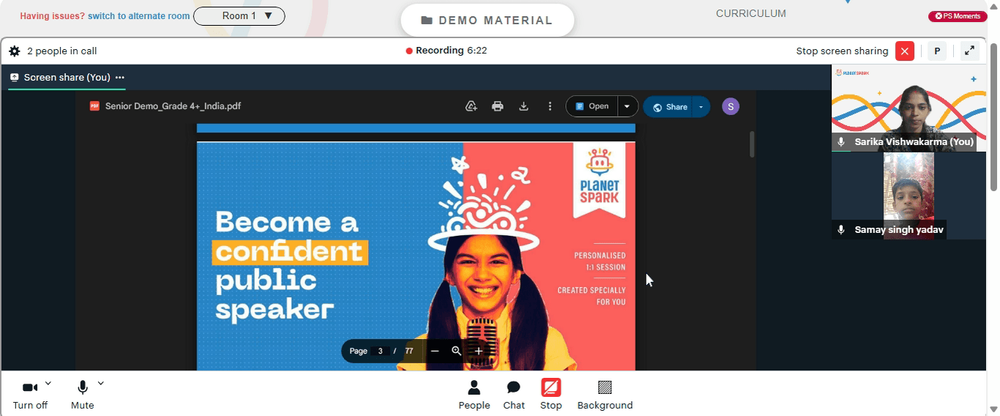Screen dimensions: 1000x416
Task: Open the PDF with Google Docs
Action: pyautogui.click(x=592, y=107)
